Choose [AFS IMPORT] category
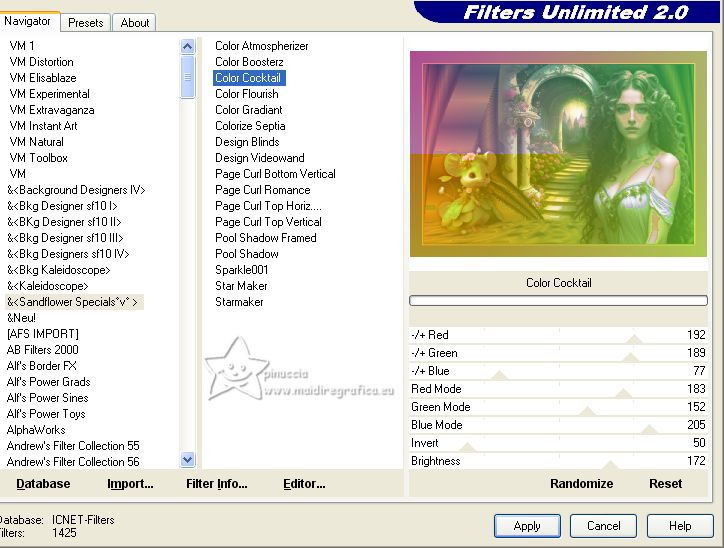This screenshot has height=548, width=724. [42, 334]
